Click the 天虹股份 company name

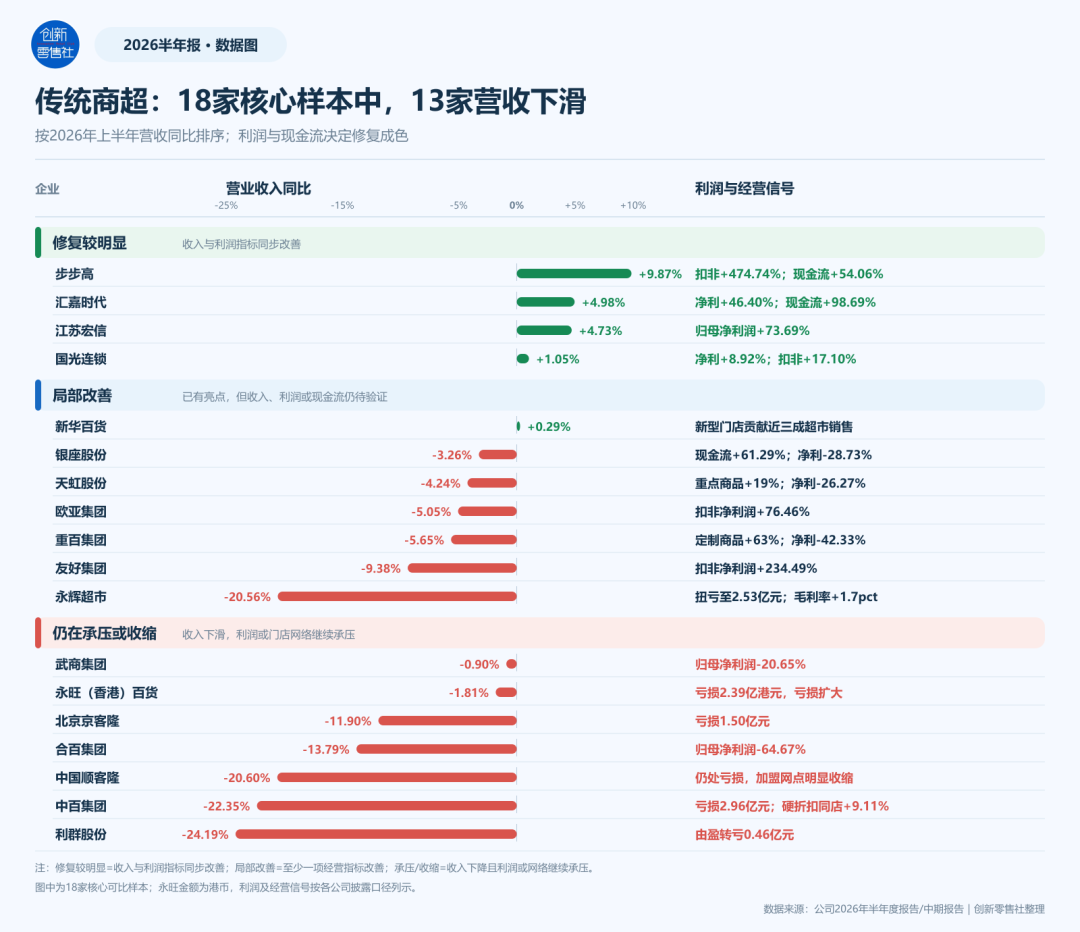(81, 483)
